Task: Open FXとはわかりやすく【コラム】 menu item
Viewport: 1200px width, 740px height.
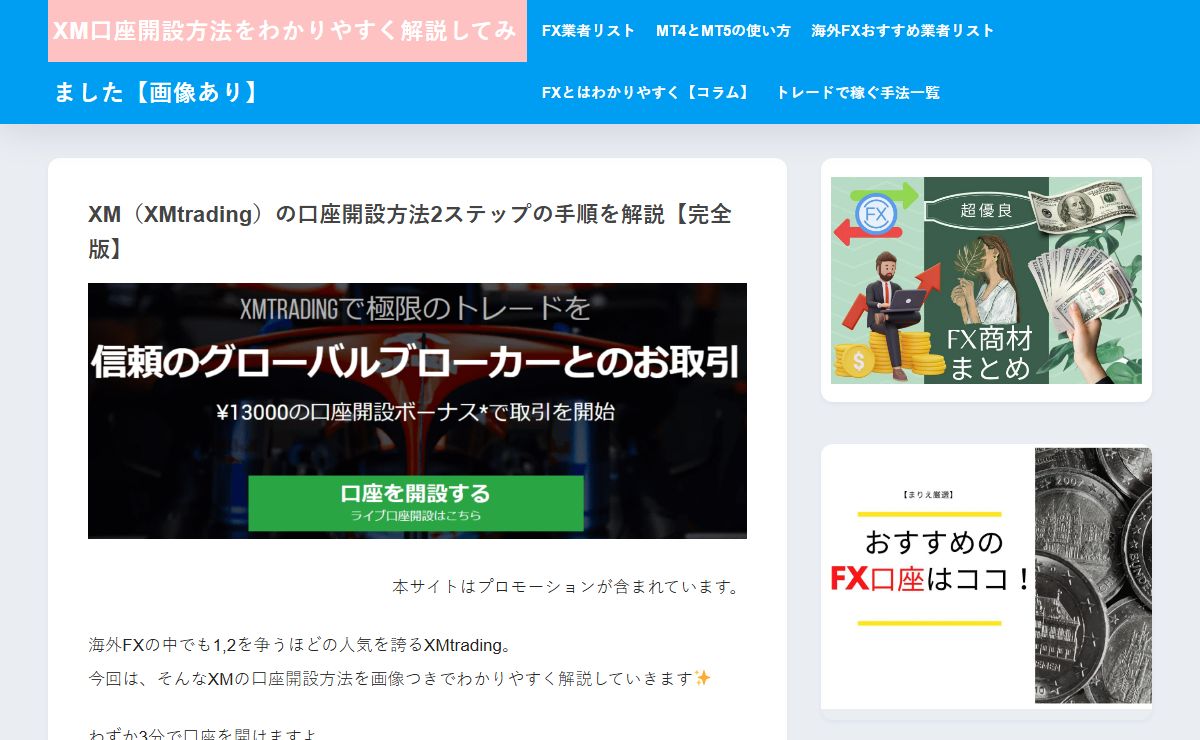Action: (x=648, y=93)
